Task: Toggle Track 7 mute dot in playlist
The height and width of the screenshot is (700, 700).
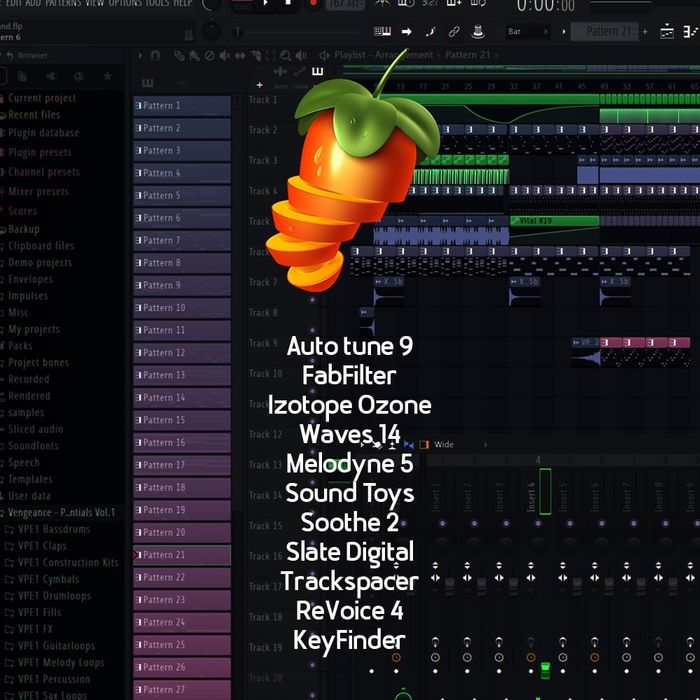Action: tap(312, 300)
